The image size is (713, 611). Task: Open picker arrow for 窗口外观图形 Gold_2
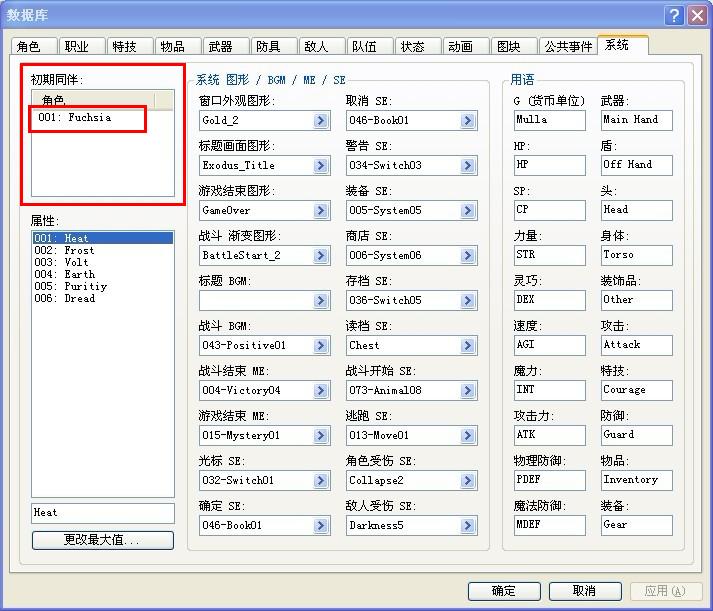pos(321,120)
